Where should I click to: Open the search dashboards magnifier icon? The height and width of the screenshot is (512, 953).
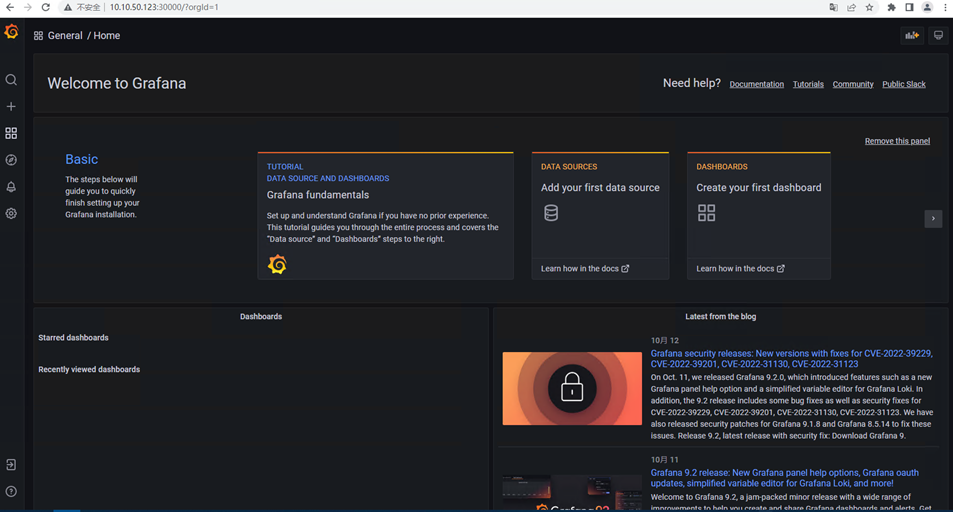11,80
